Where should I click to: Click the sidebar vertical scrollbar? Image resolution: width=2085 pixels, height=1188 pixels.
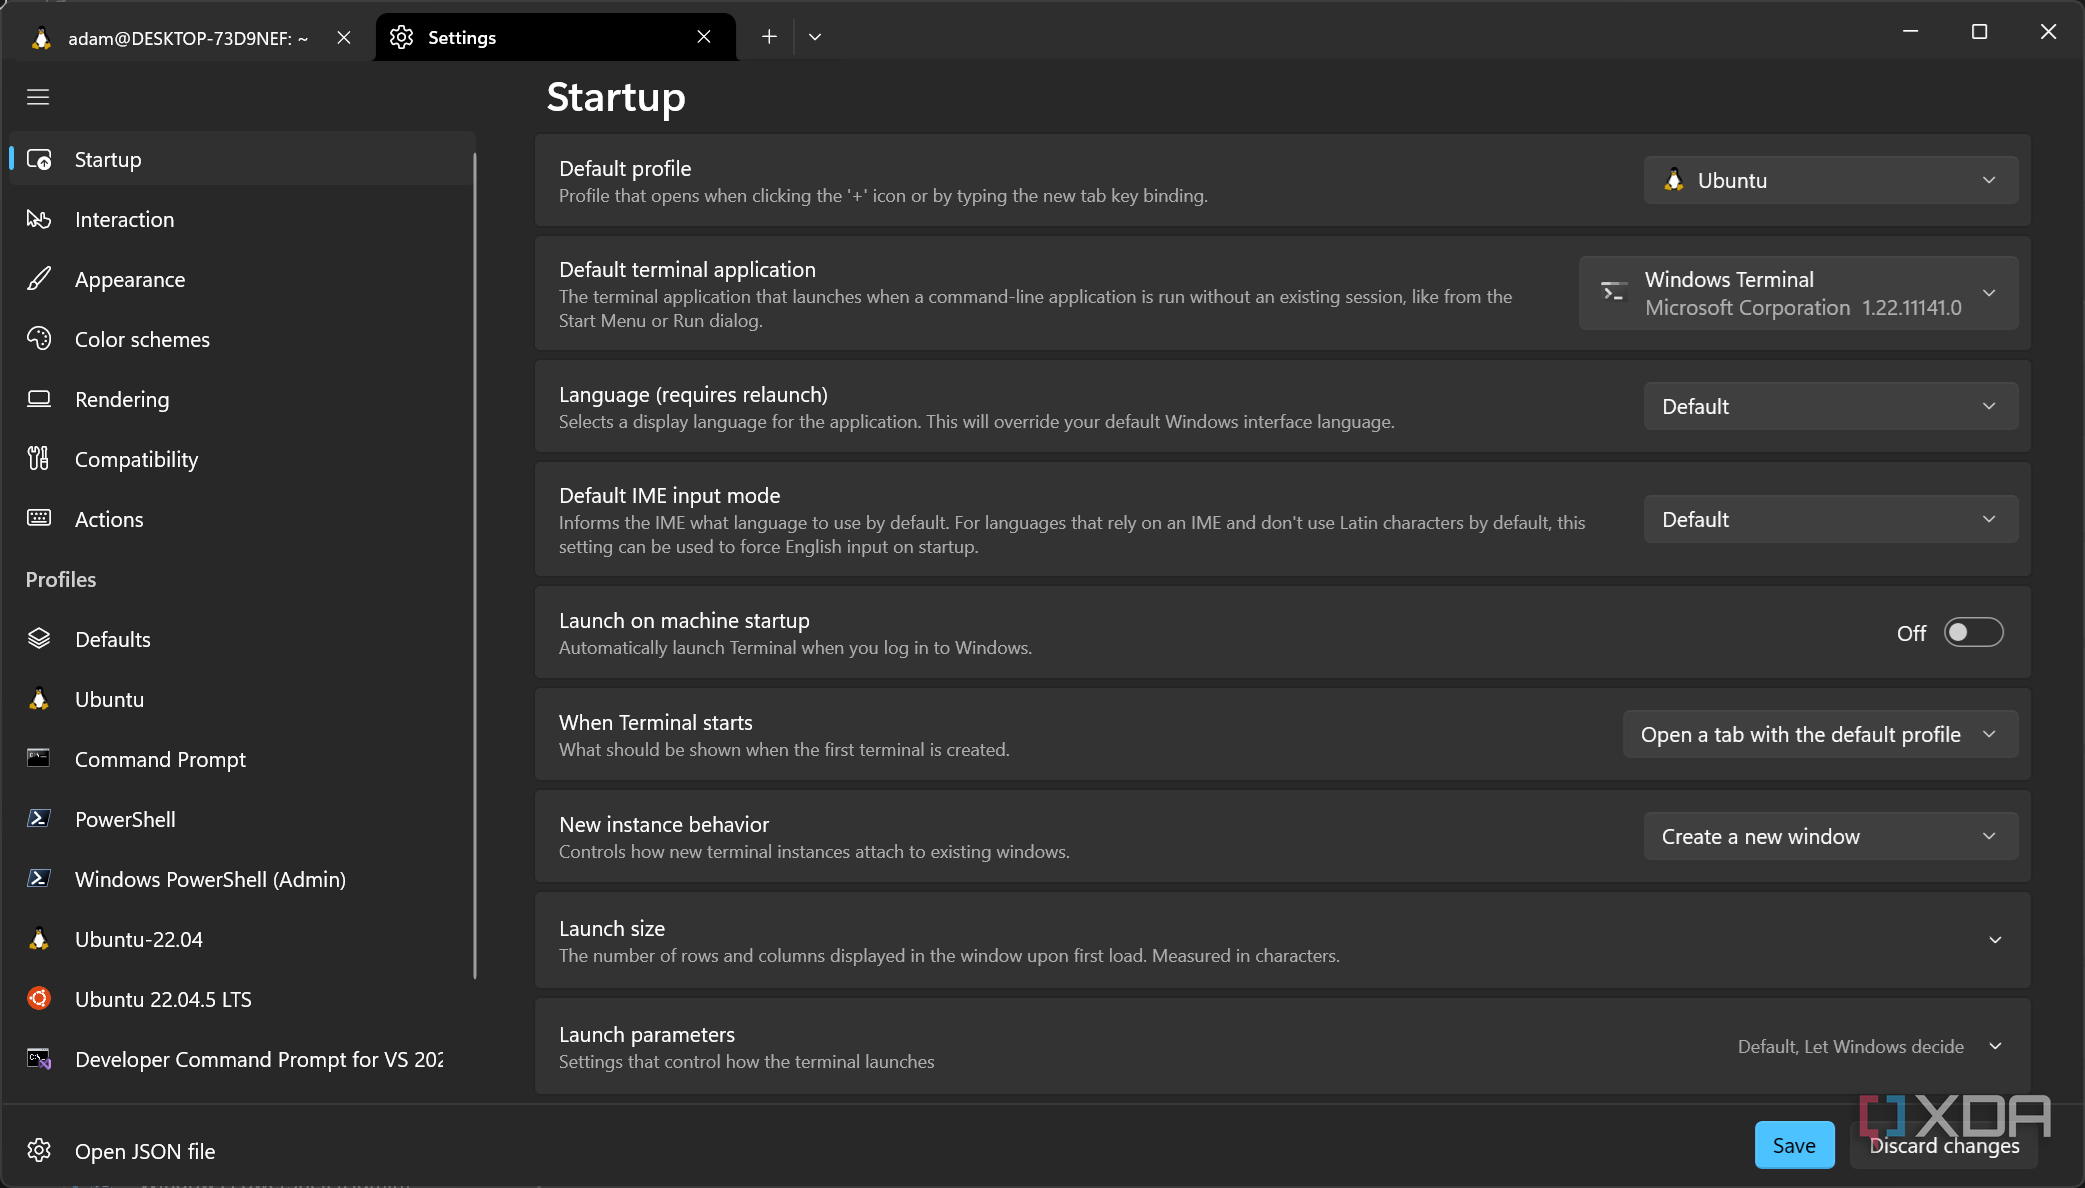click(475, 565)
